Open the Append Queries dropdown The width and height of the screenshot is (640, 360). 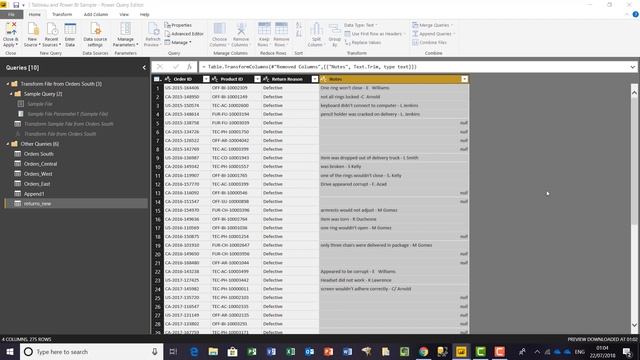coord(434,33)
